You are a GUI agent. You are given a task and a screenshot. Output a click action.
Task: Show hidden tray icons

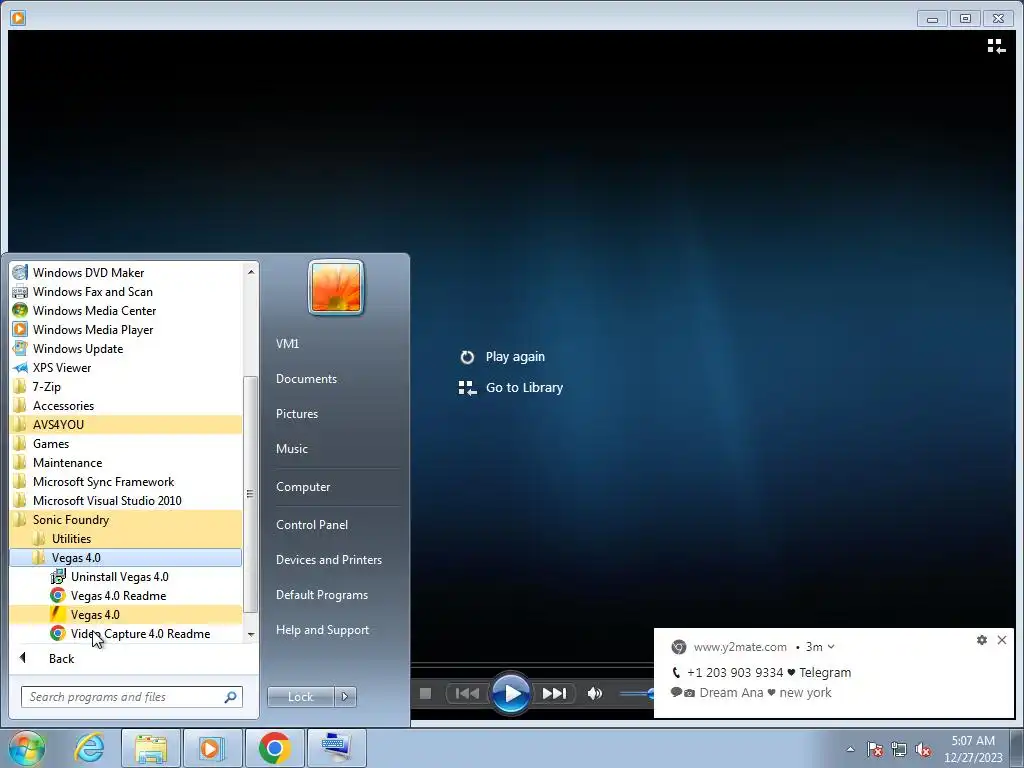point(850,749)
